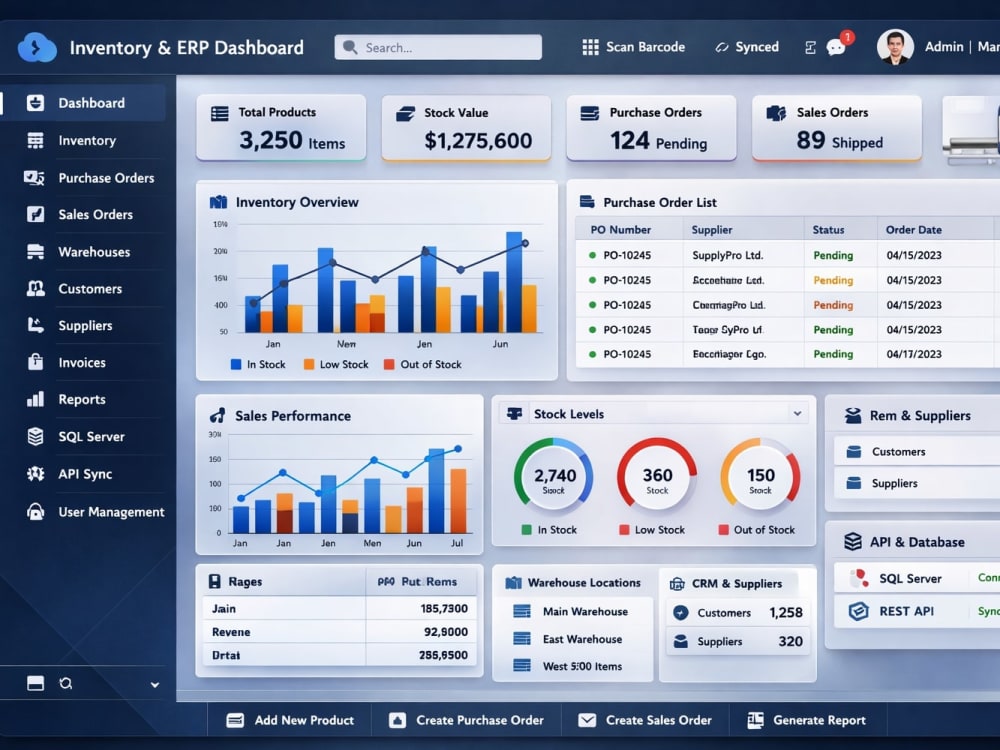Click the Sales Orders card icon
The image size is (1000, 750).
pyautogui.click(x=776, y=114)
